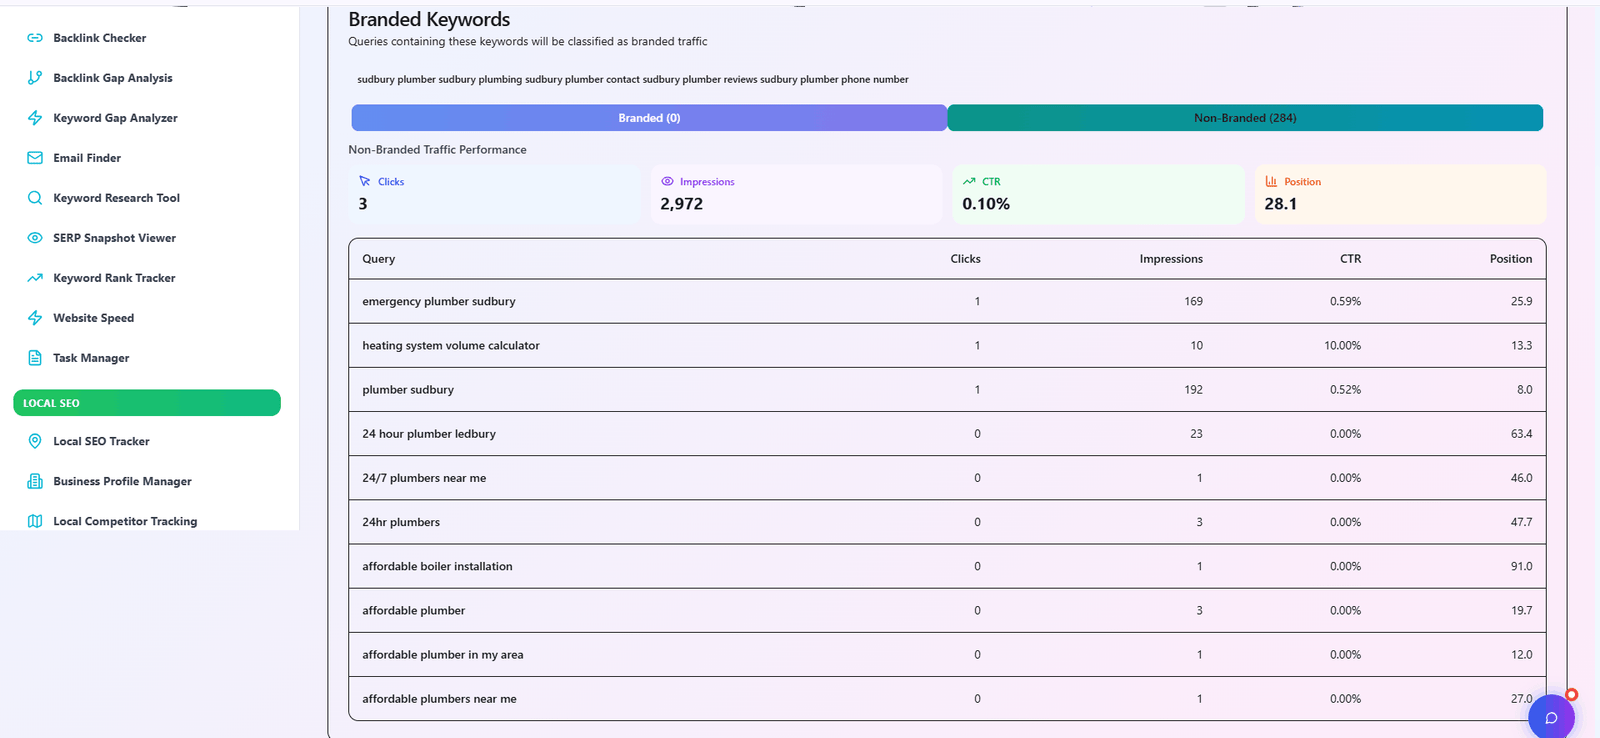Sort table by Position column header
The image size is (1600, 738).
coord(1510,259)
